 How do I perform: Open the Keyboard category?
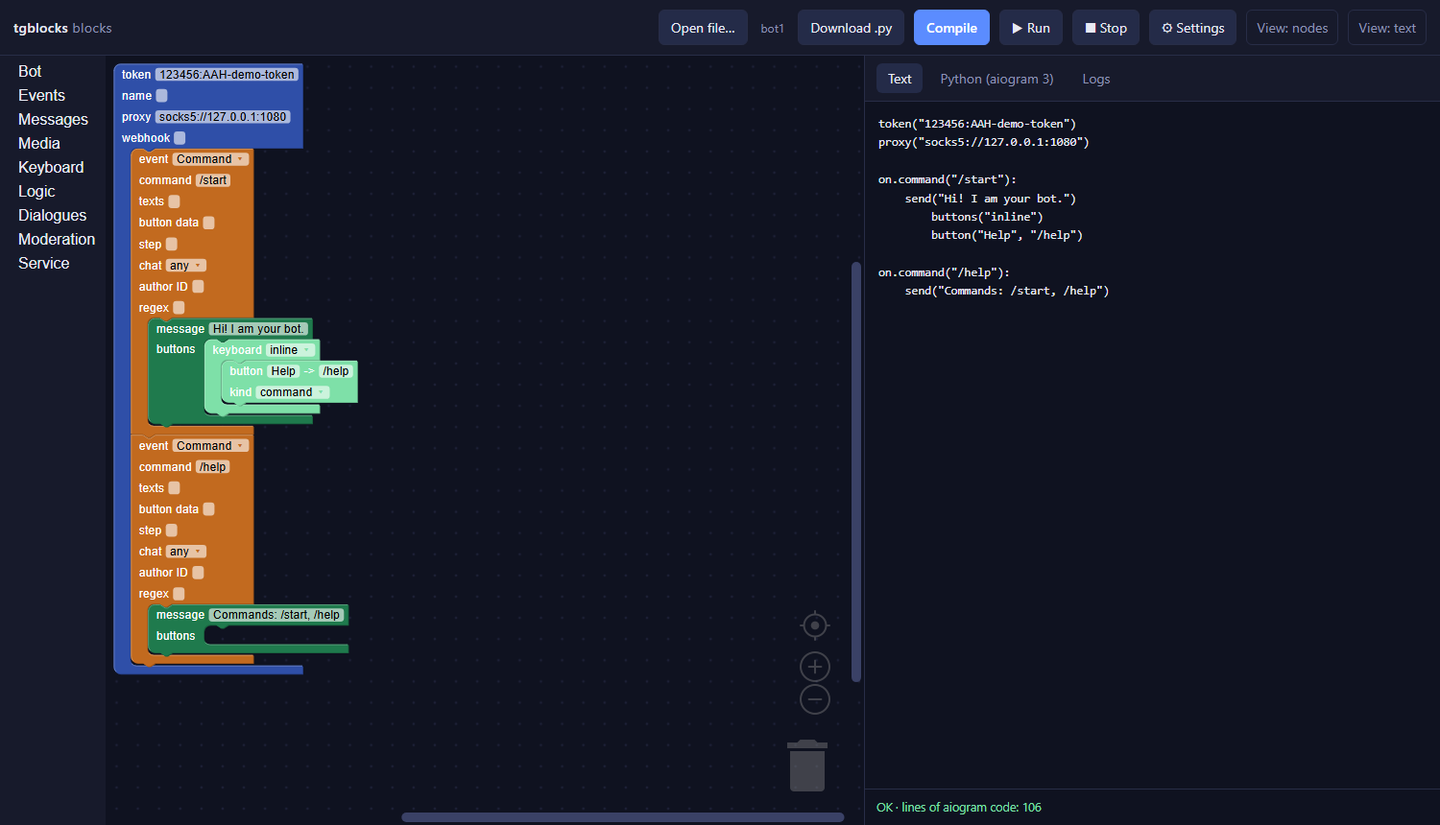click(x=51, y=167)
